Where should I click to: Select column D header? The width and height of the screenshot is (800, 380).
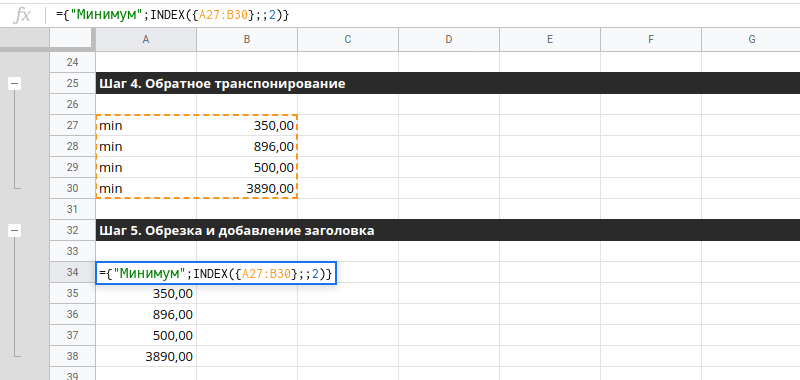point(449,39)
